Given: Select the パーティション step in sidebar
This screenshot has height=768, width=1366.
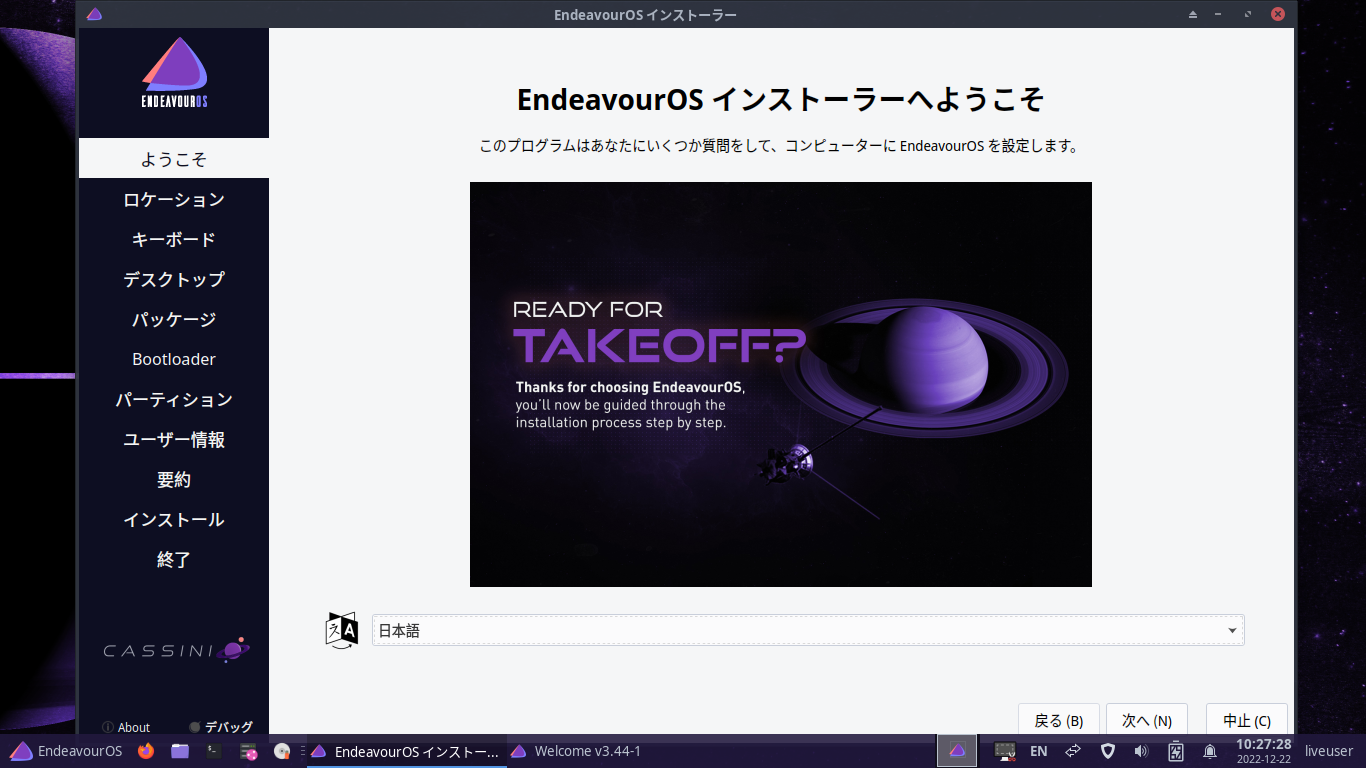Looking at the screenshot, I should (x=174, y=399).
